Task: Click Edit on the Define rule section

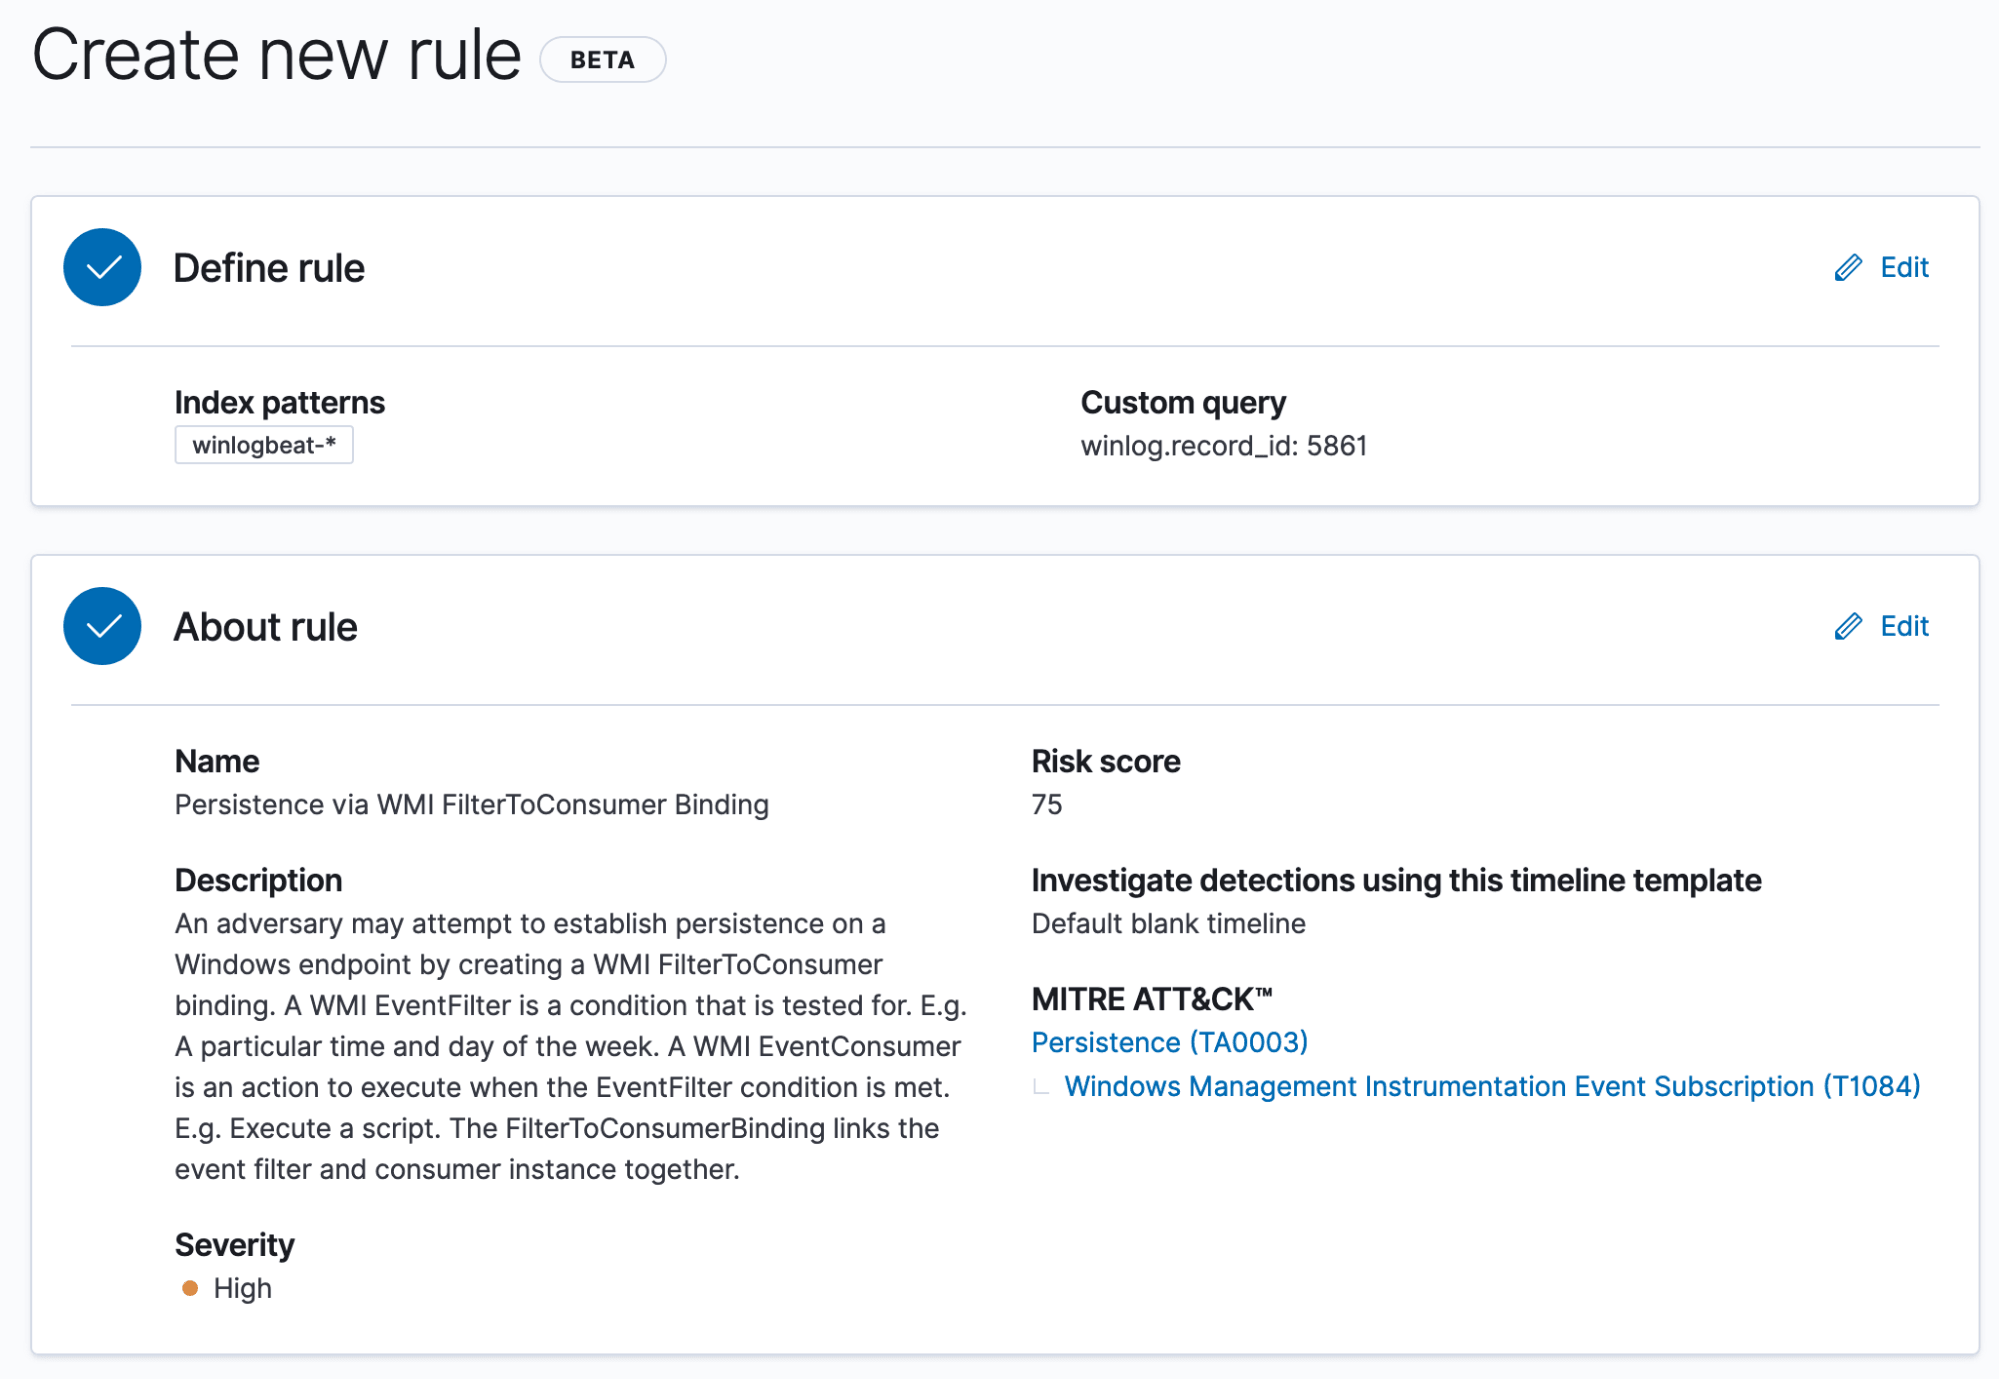Action: (1903, 267)
